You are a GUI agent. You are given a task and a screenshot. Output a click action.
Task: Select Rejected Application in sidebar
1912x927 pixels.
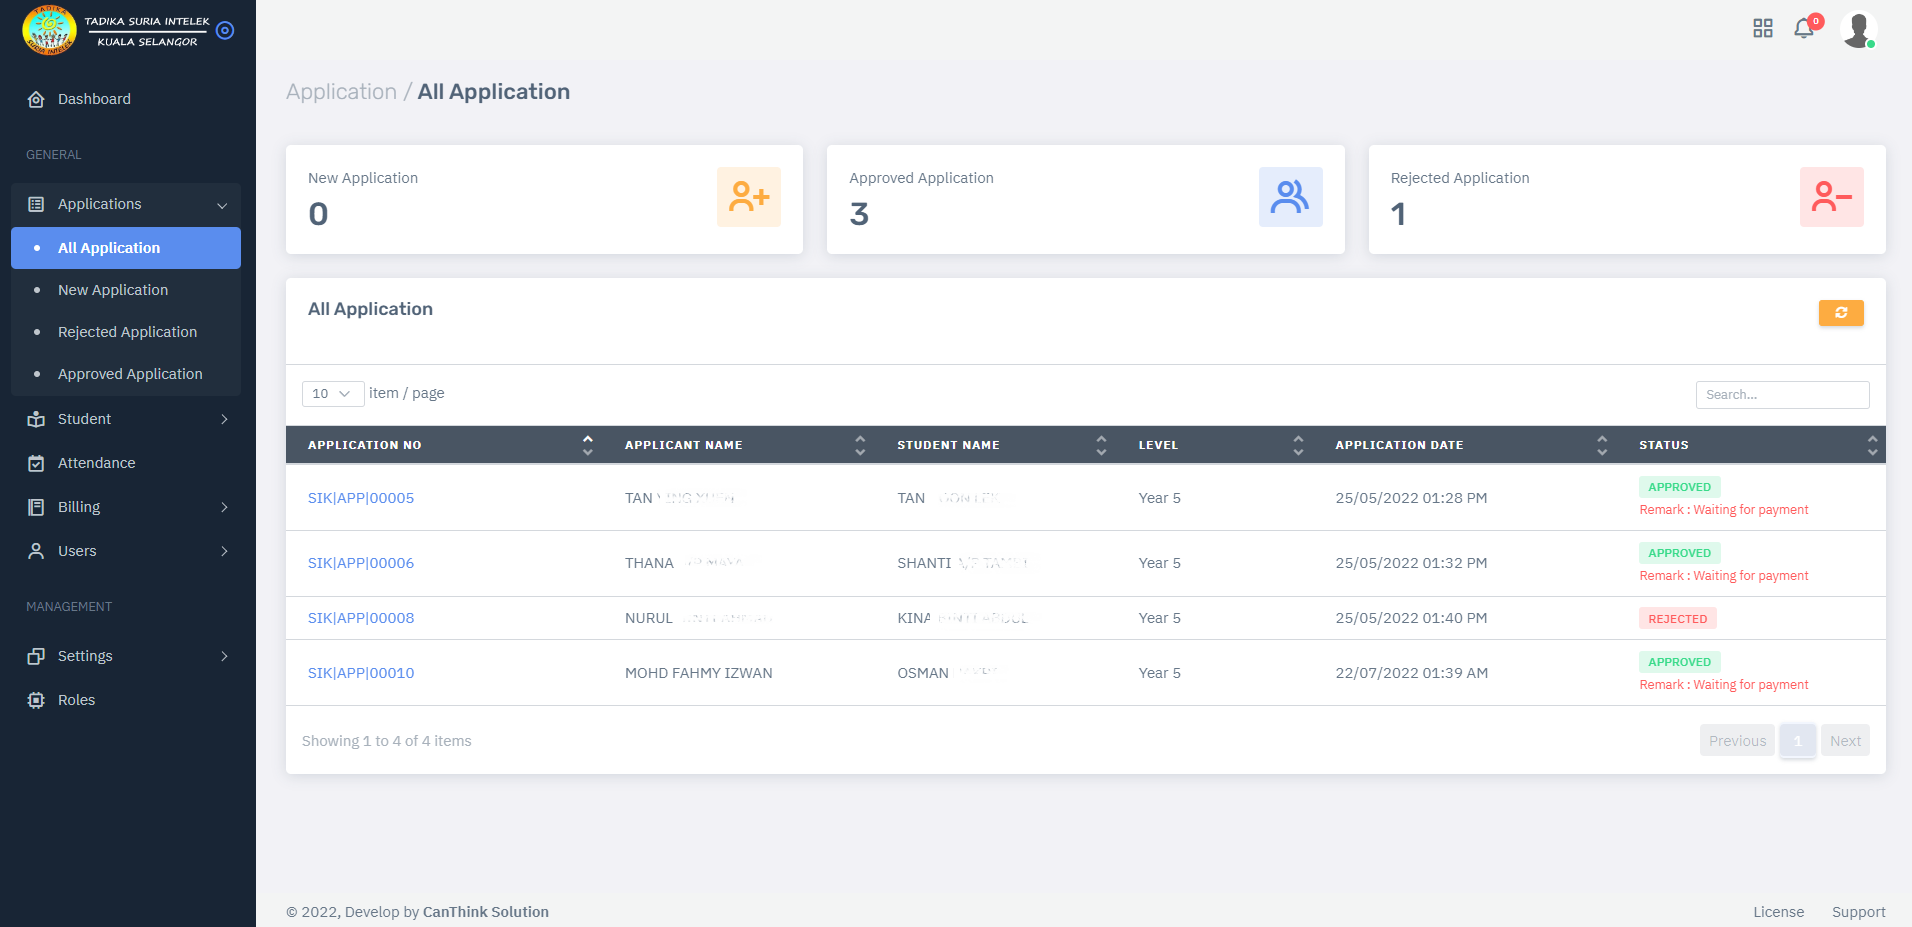pyautogui.click(x=127, y=332)
